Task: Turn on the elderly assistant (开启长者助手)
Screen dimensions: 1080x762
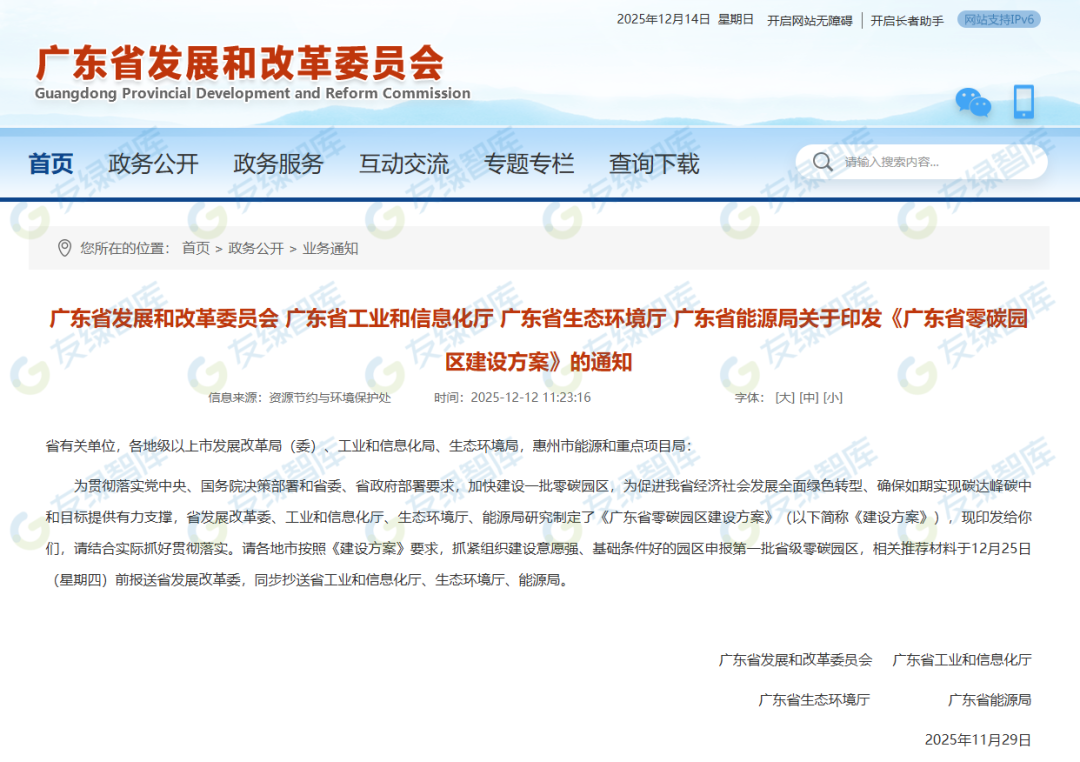Action: coord(906,20)
